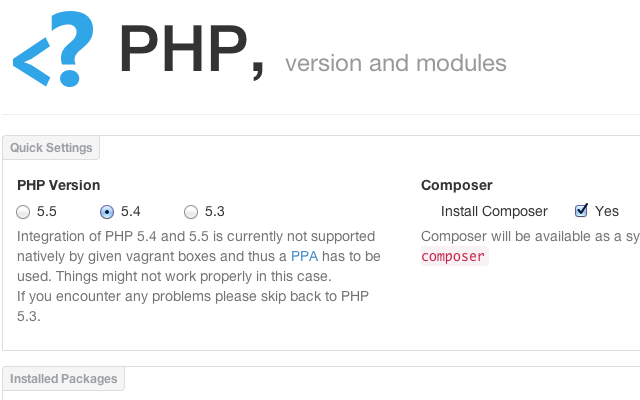Click the PHP Version heading
This screenshot has width=640, height=400.
pyautogui.click(x=59, y=185)
